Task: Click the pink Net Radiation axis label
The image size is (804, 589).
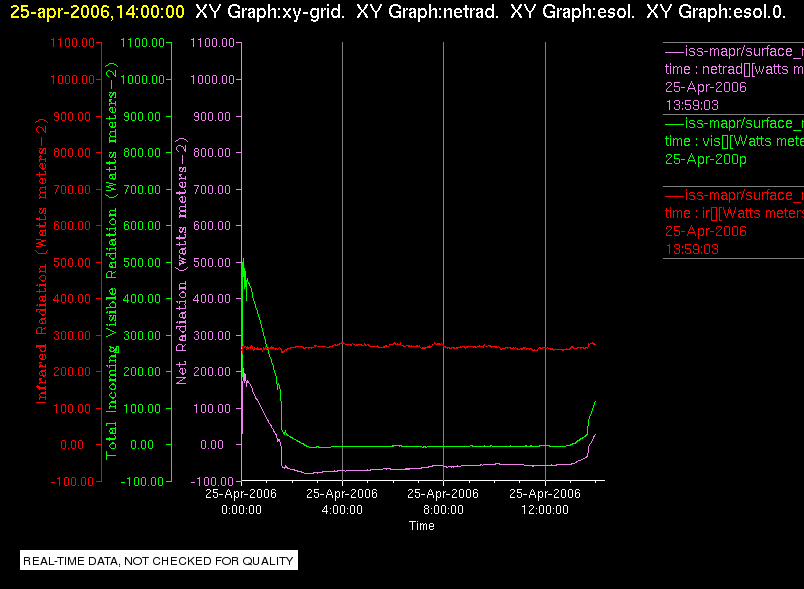Action: (182, 261)
